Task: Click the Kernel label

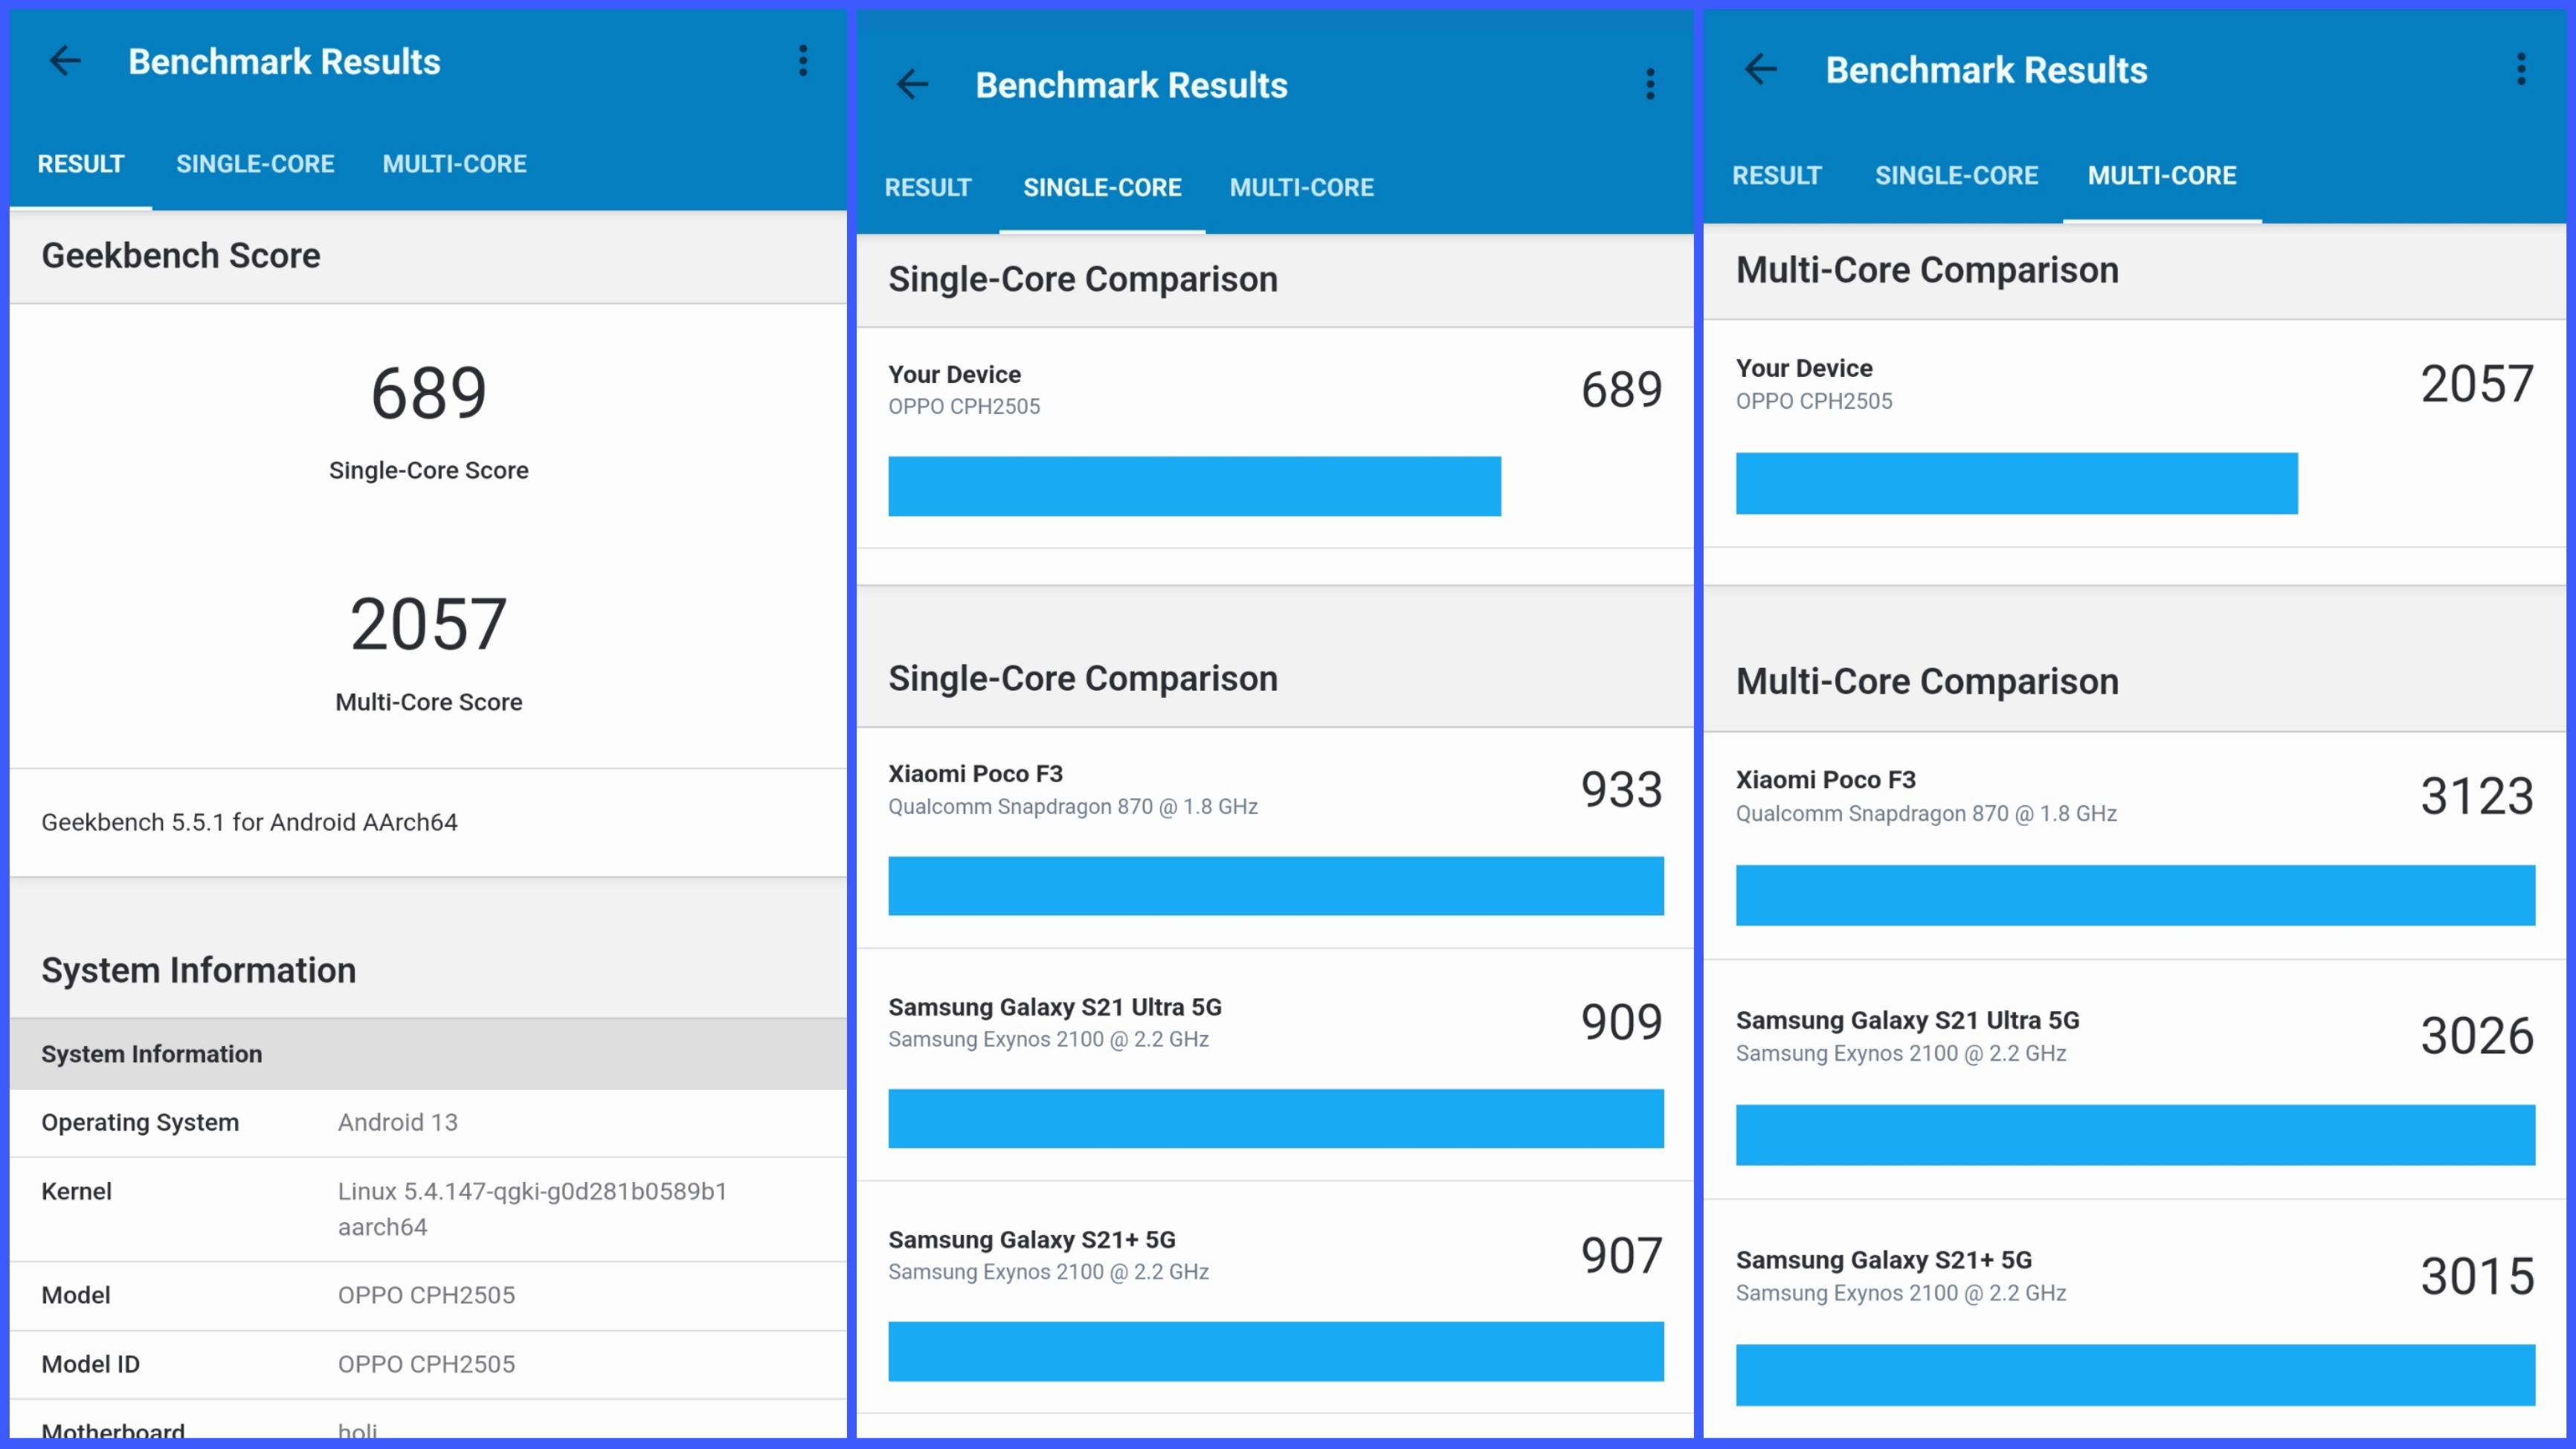Action: click(76, 1192)
